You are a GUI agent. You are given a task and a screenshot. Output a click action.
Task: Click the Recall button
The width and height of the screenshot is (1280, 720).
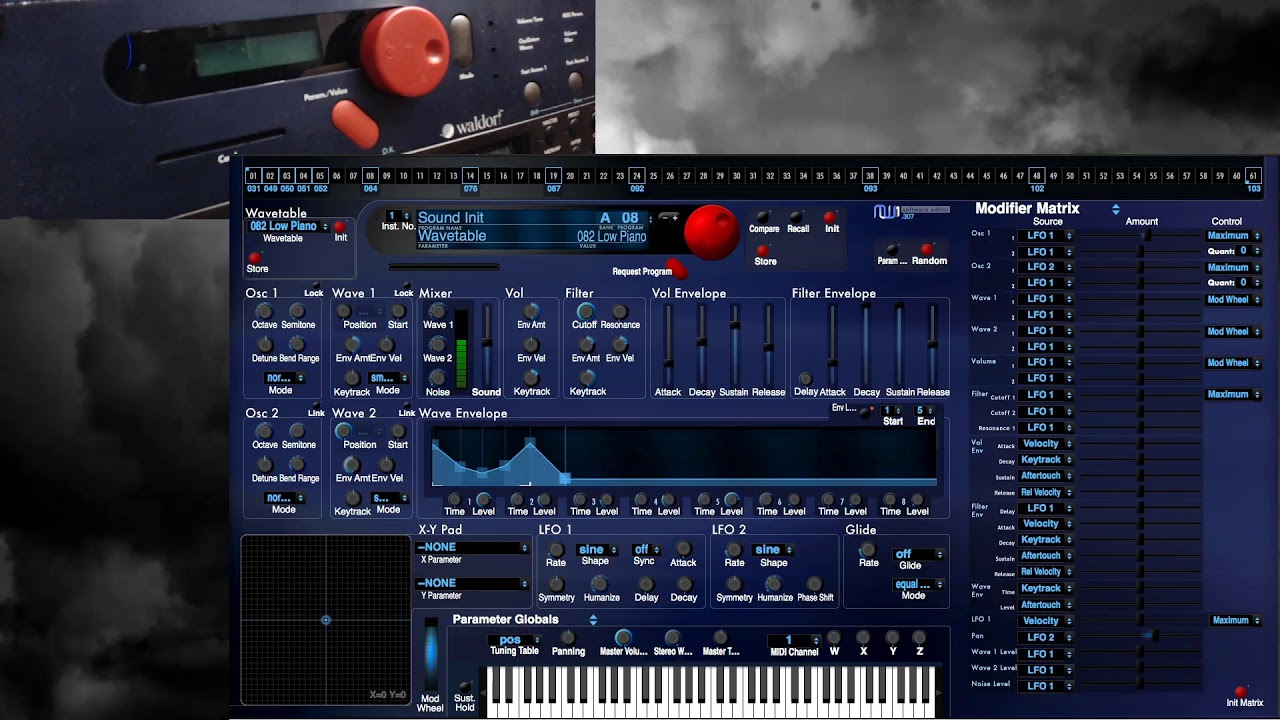[x=797, y=217]
